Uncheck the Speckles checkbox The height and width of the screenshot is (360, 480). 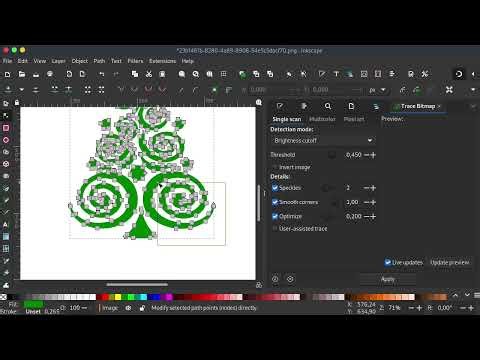tap(275, 188)
